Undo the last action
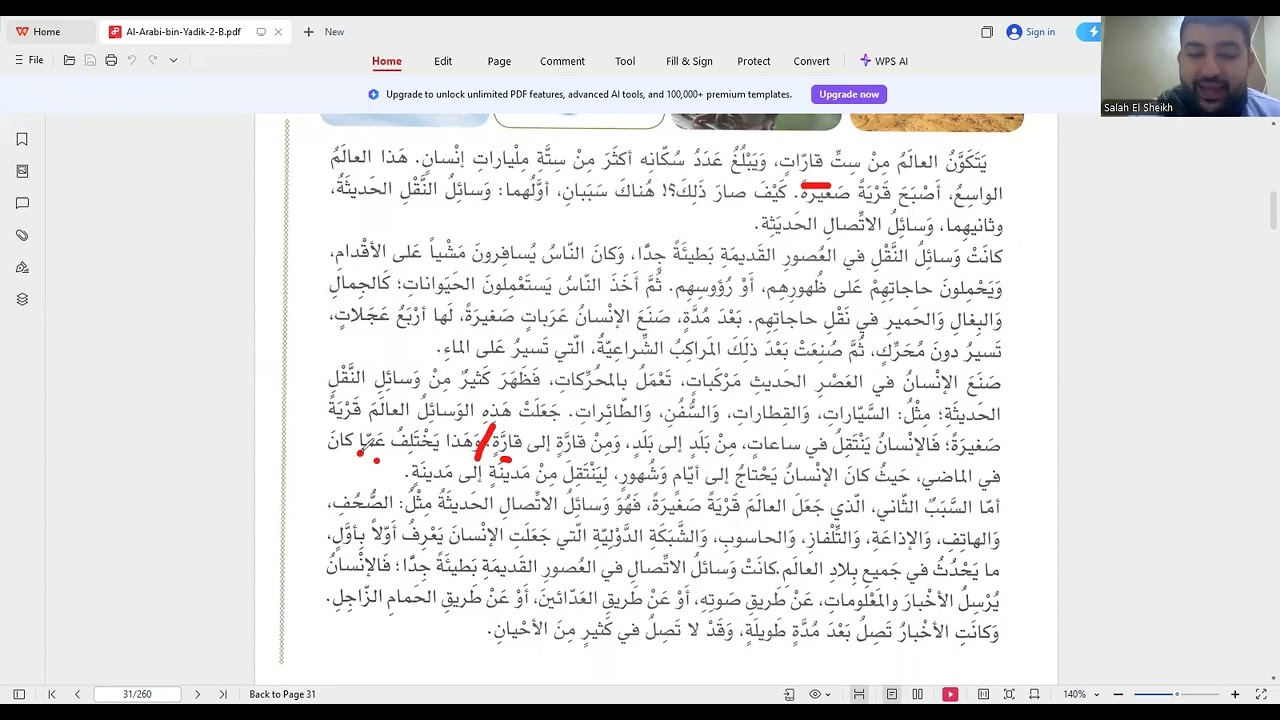This screenshot has width=1280, height=720. pyautogui.click(x=132, y=60)
